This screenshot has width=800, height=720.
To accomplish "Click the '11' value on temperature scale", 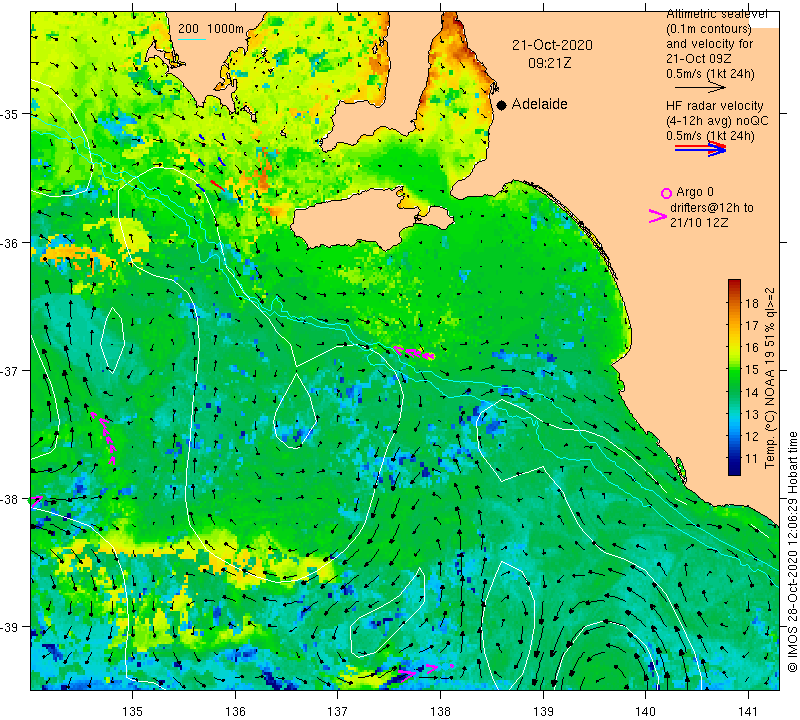I will click(x=752, y=458).
